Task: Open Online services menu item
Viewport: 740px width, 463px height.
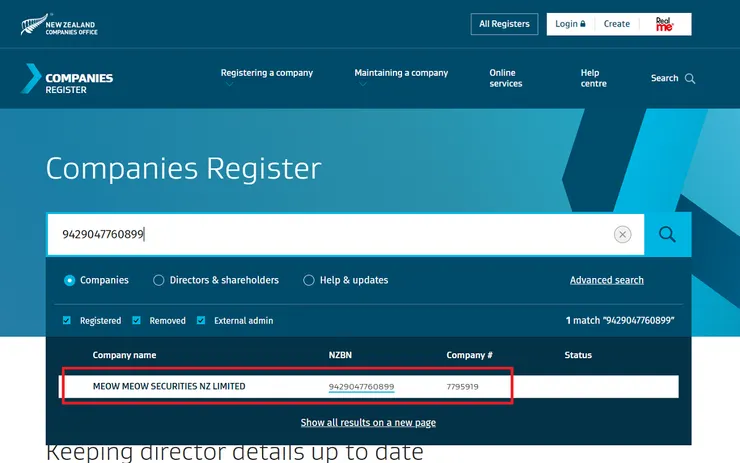Action: point(505,78)
